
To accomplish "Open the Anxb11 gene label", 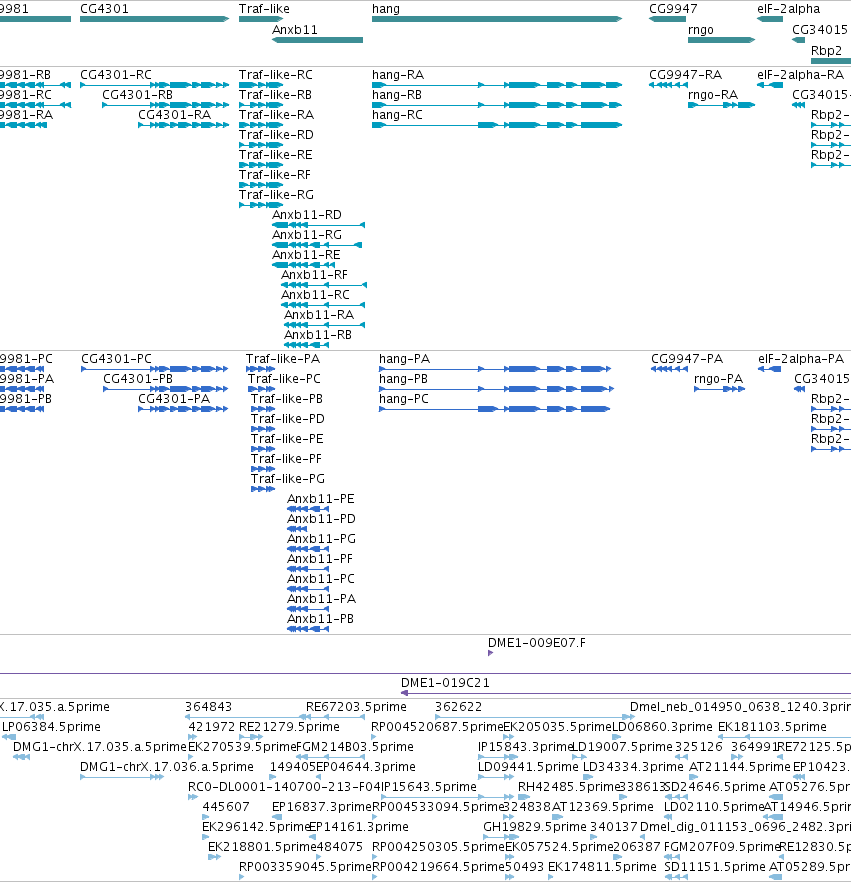I will pyautogui.click(x=295, y=30).
